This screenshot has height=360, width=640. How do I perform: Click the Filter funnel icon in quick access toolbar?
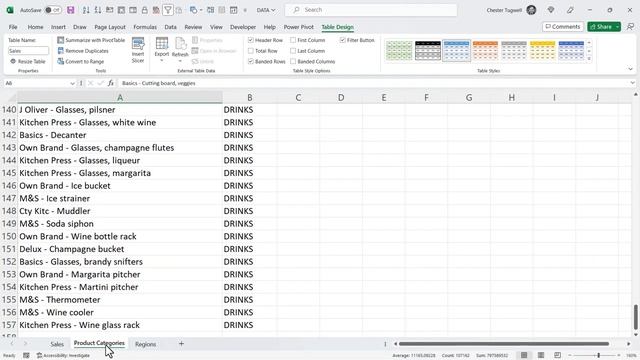(168, 10)
